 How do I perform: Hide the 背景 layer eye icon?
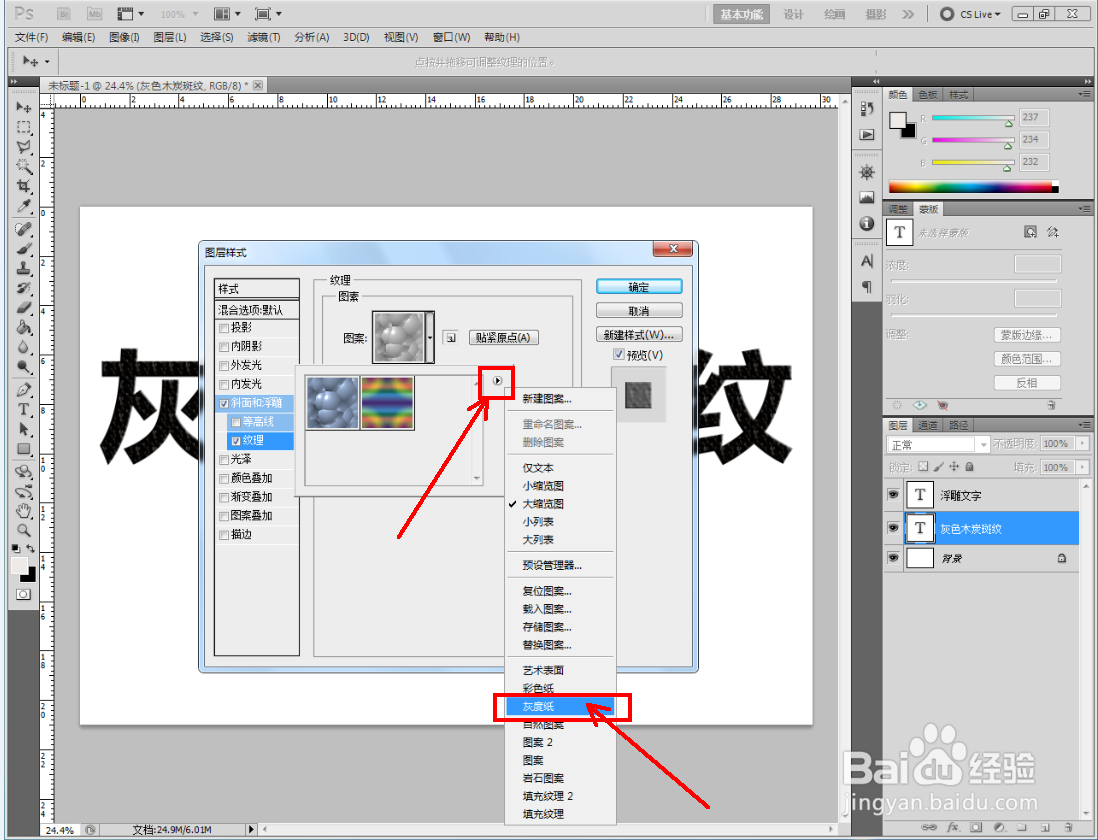click(x=893, y=558)
